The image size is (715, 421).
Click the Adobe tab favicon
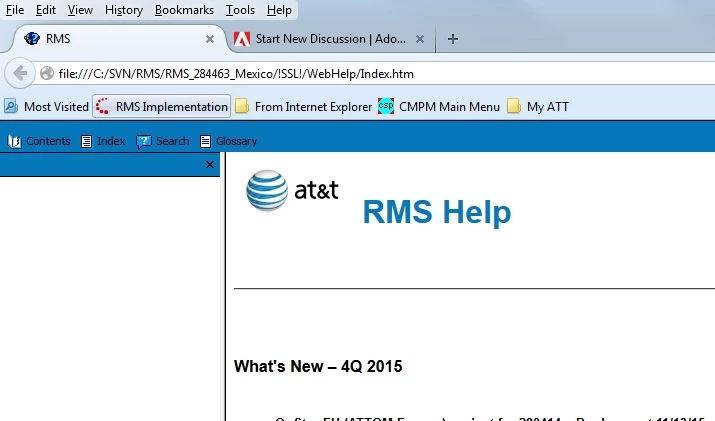242,39
